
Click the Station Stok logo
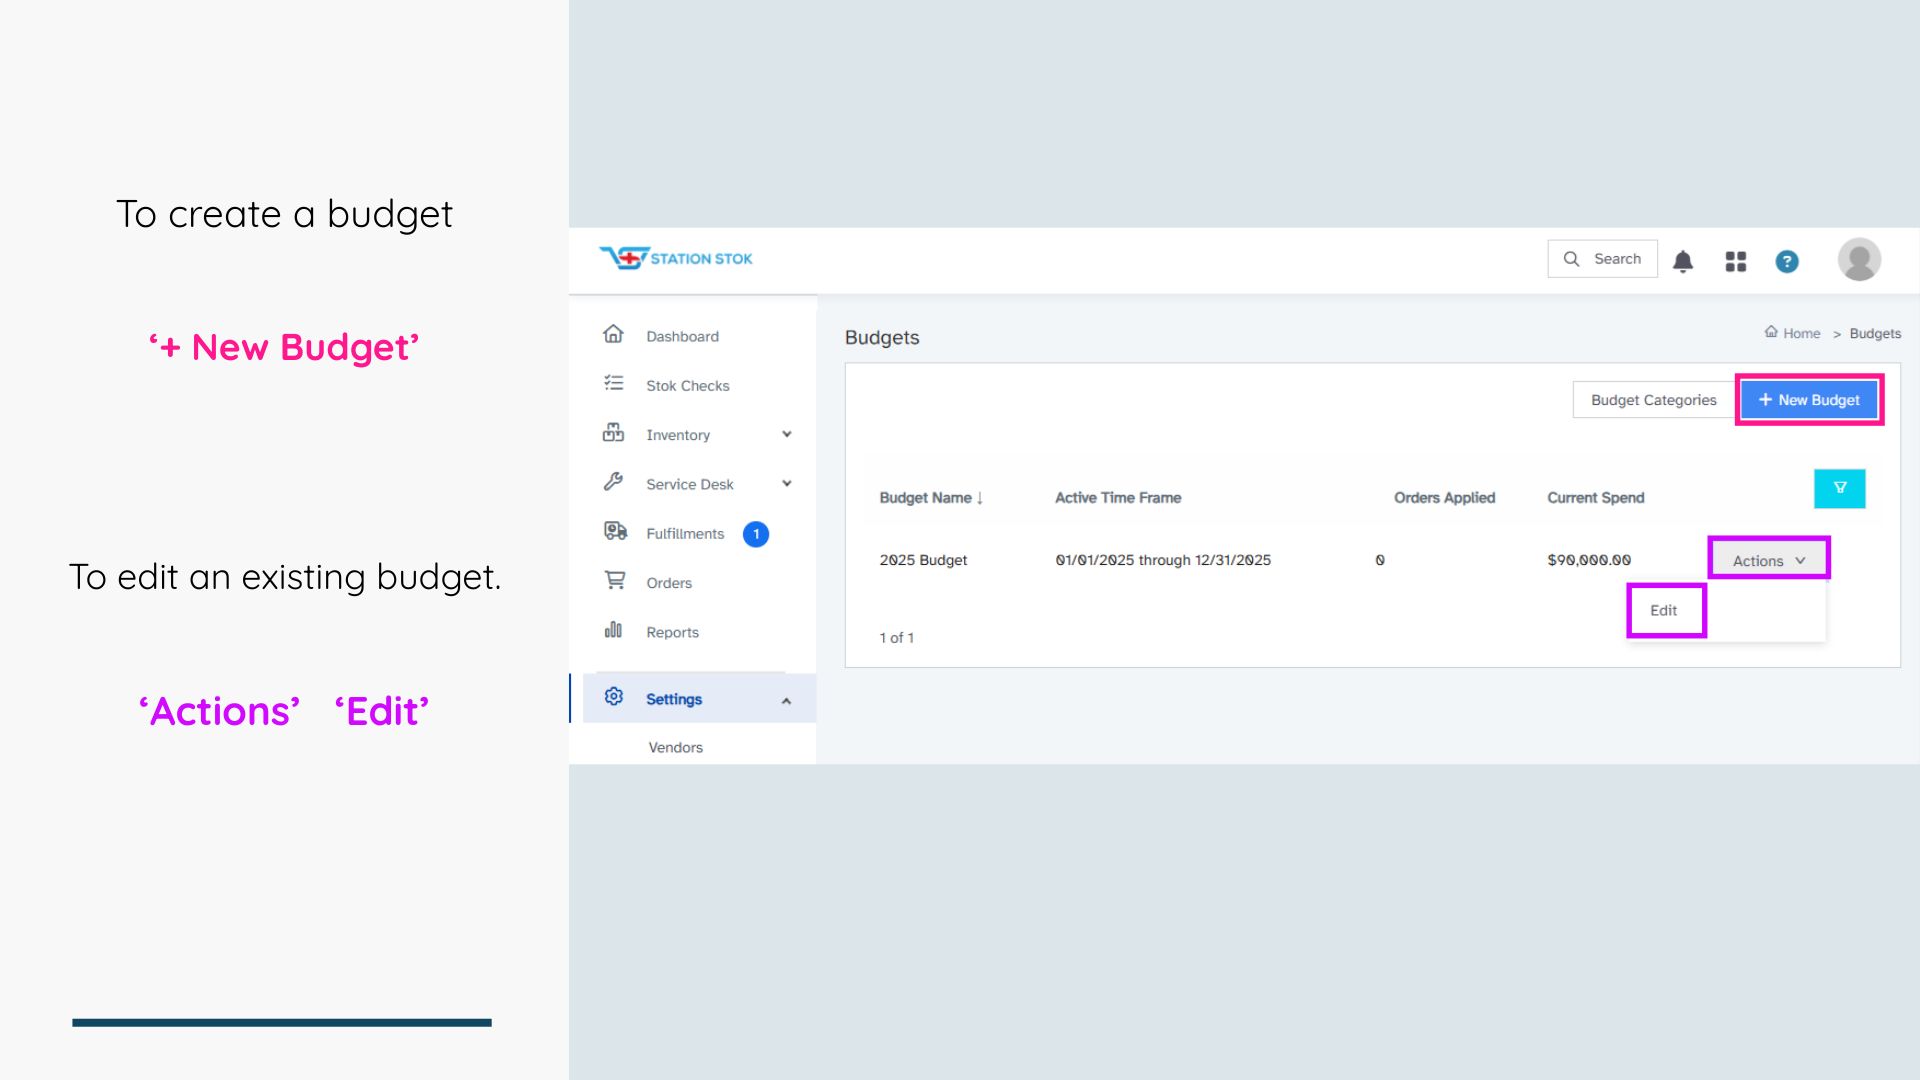[676, 258]
